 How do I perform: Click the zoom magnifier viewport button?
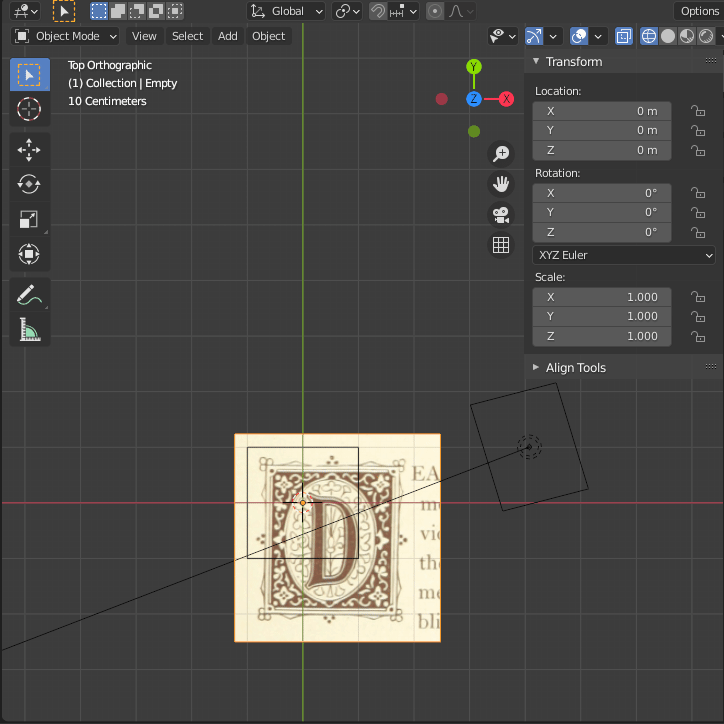501,153
